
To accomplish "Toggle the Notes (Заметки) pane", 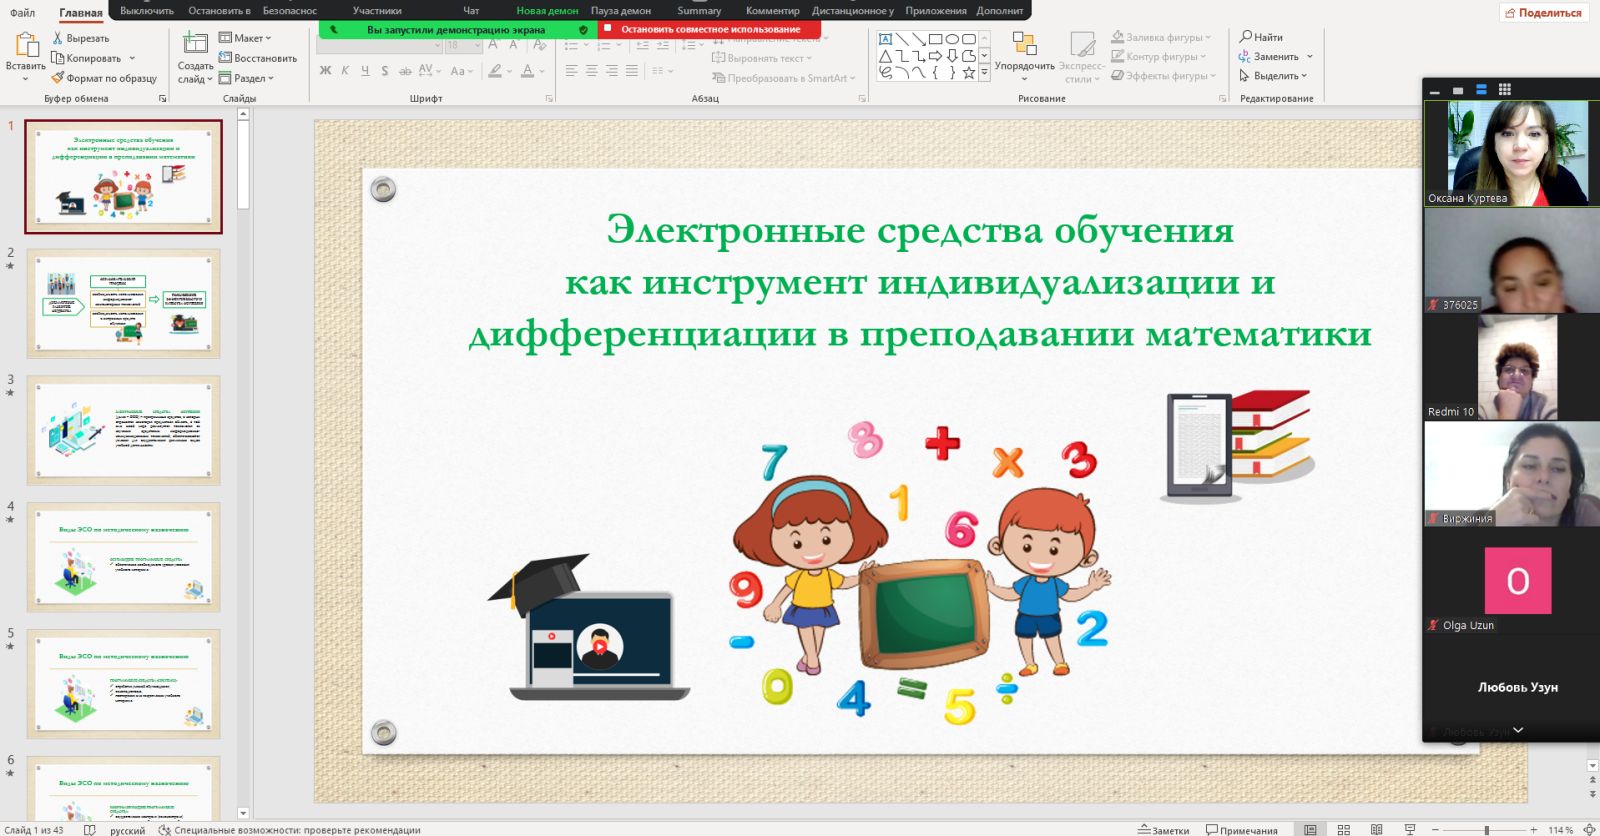I will tap(1164, 830).
